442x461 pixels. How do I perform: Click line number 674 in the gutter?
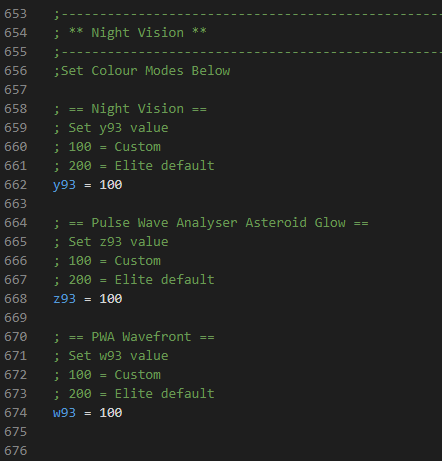pyautogui.click(x=16, y=413)
